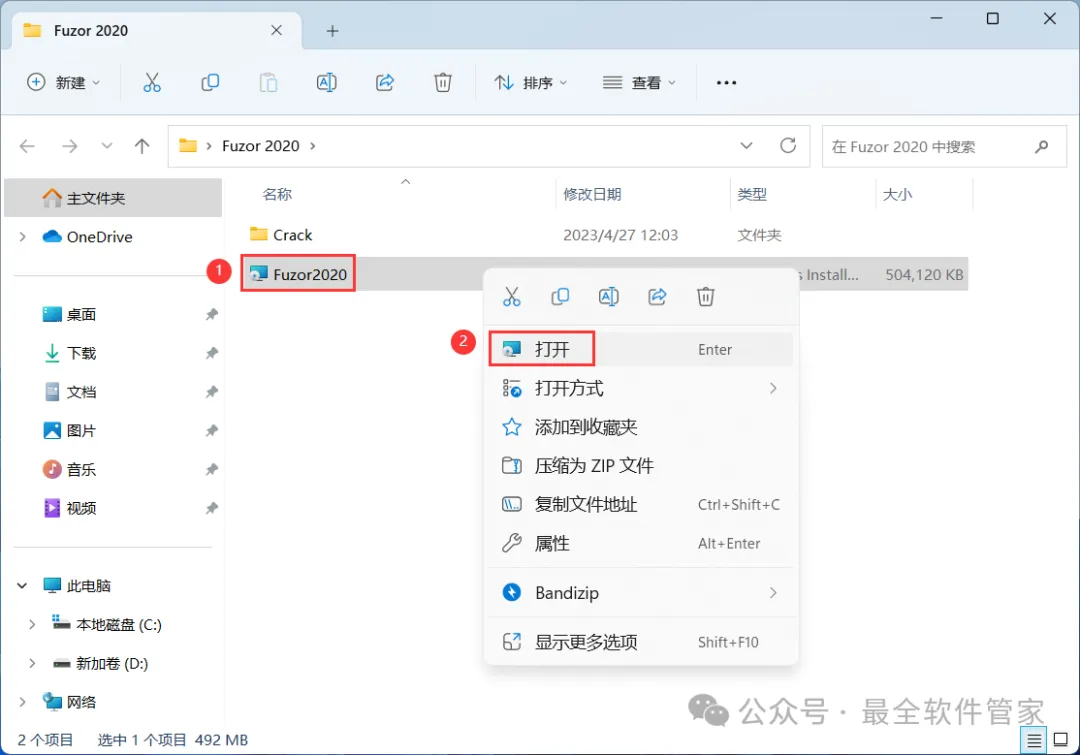Open the 查看 view dropdown
Screen dimensions: 1080x755
click(638, 83)
